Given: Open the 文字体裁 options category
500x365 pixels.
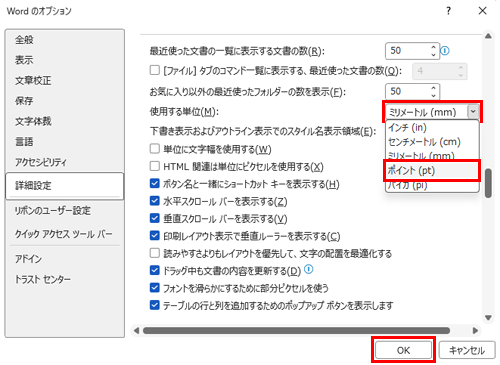Looking at the screenshot, I should coord(65,121).
